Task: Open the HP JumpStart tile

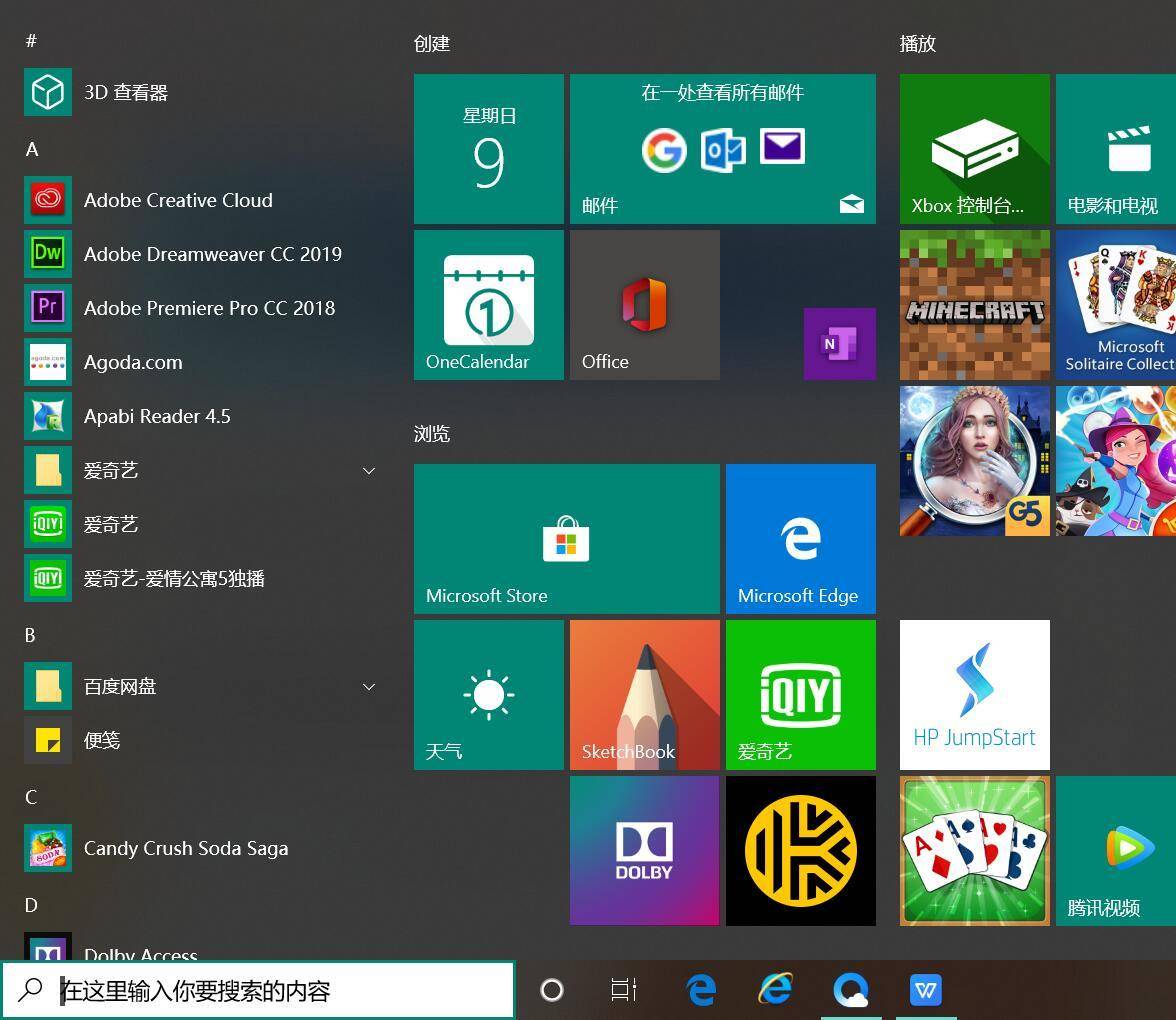Action: pos(975,695)
